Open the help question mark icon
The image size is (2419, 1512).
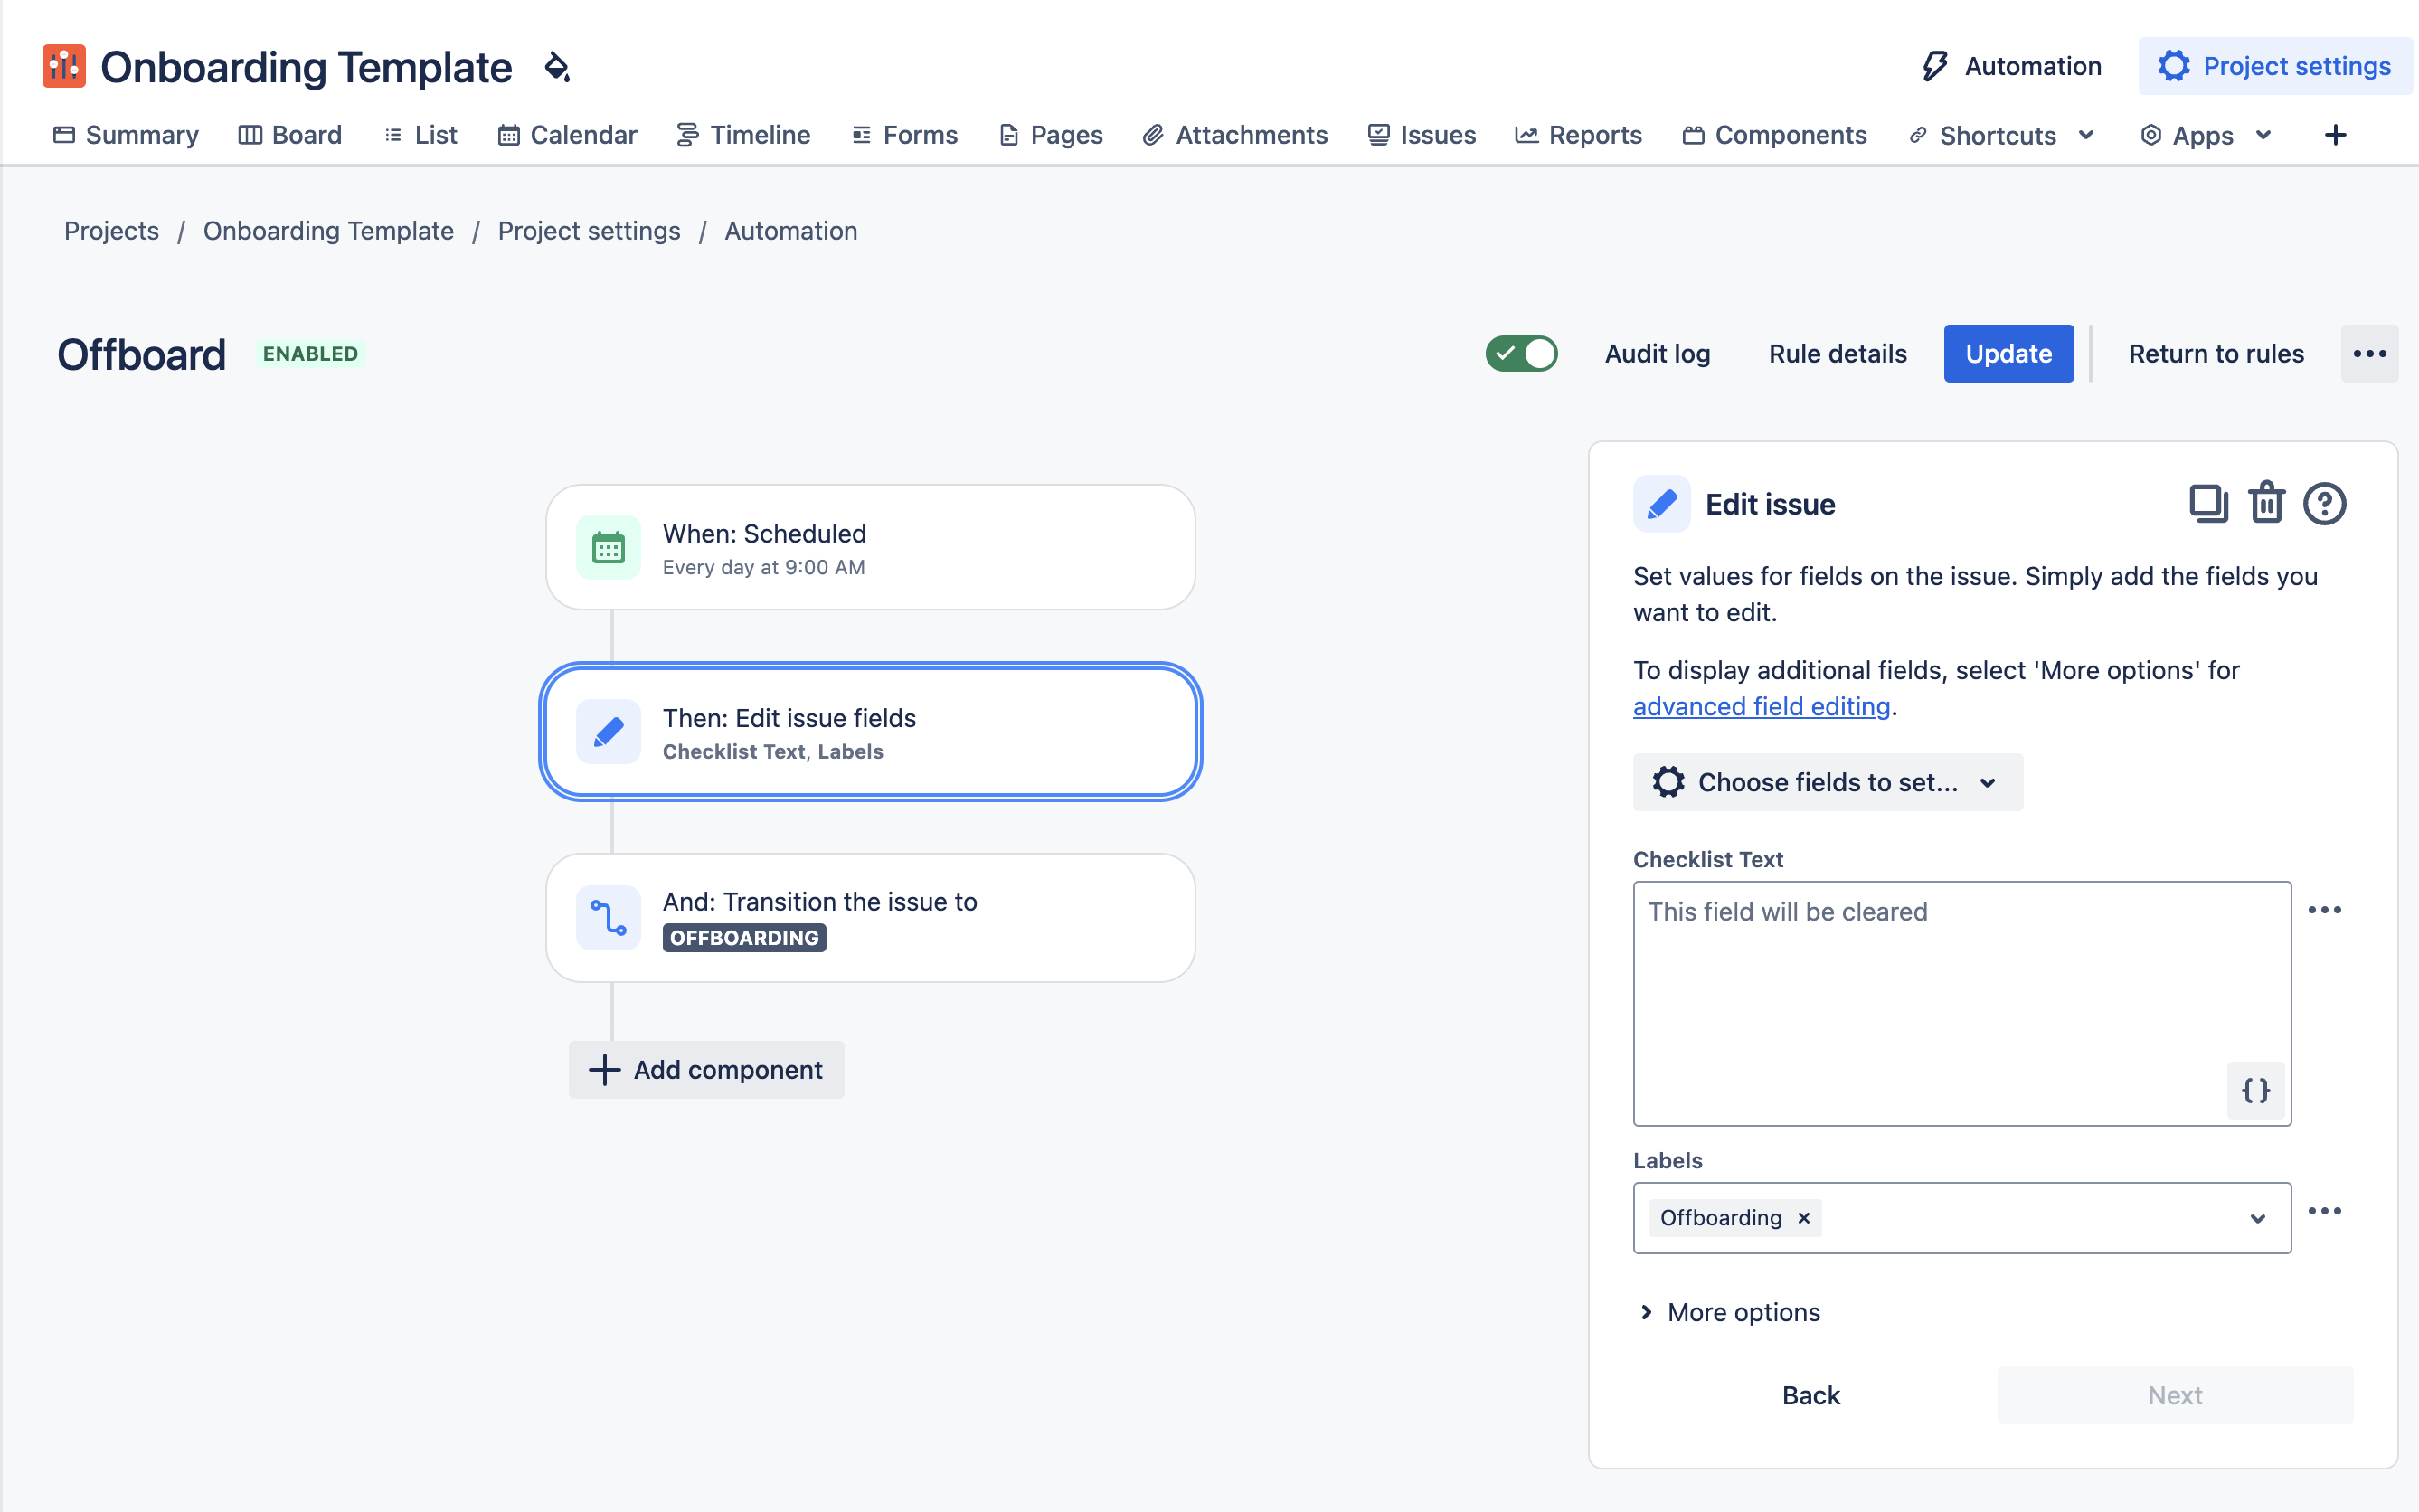coord(2324,503)
